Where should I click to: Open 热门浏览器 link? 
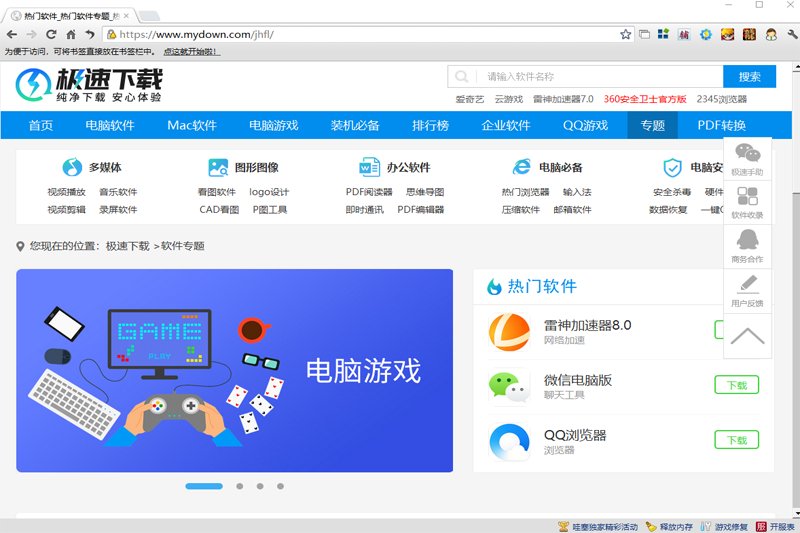tap(525, 192)
